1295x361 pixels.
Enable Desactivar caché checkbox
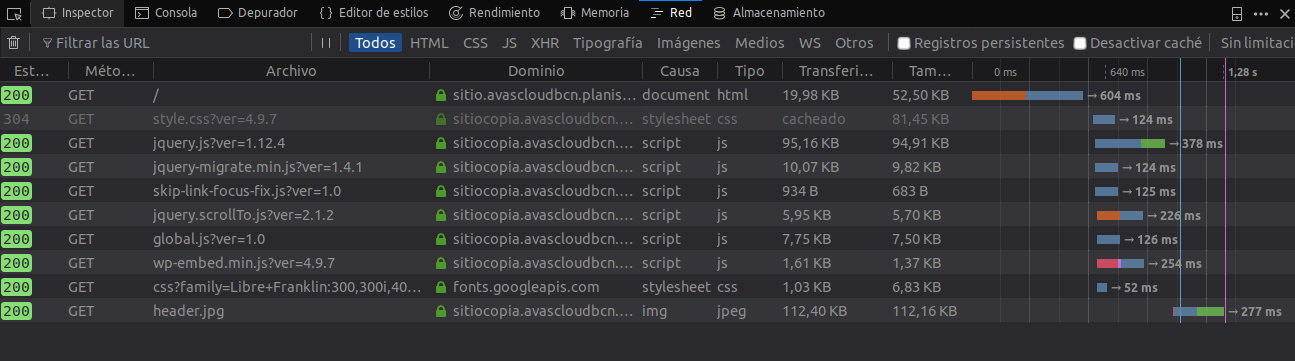click(1080, 43)
